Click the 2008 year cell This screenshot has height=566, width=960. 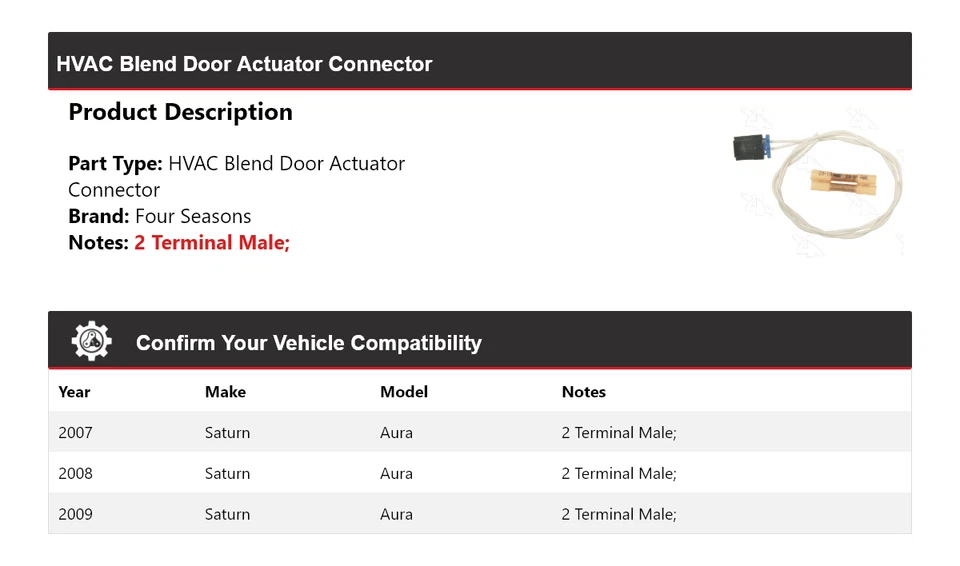click(x=75, y=474)
